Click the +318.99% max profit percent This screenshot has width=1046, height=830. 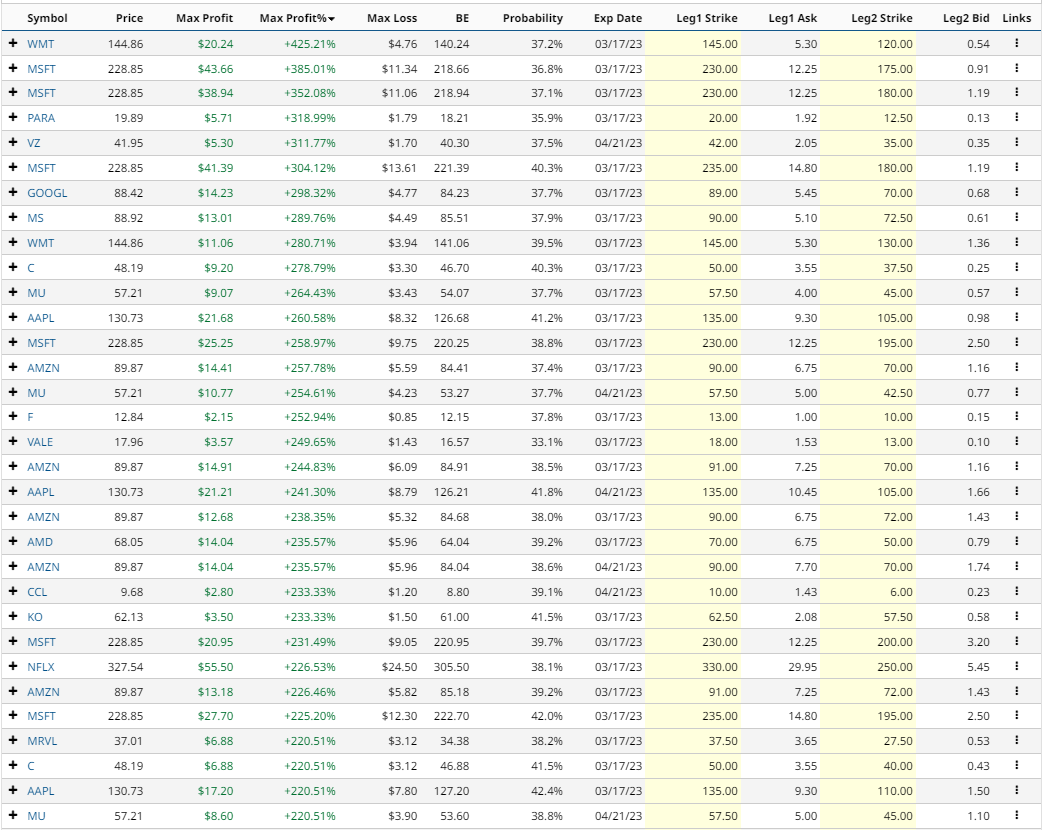point(310,118)
